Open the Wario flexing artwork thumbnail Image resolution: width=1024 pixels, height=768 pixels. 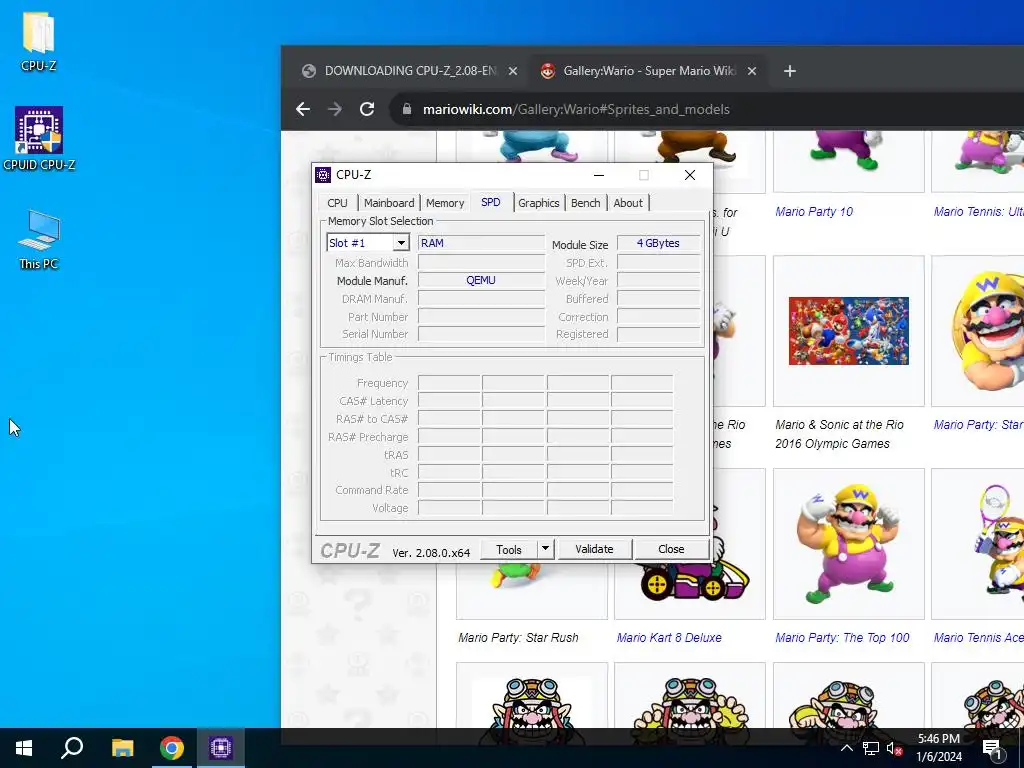848,543
